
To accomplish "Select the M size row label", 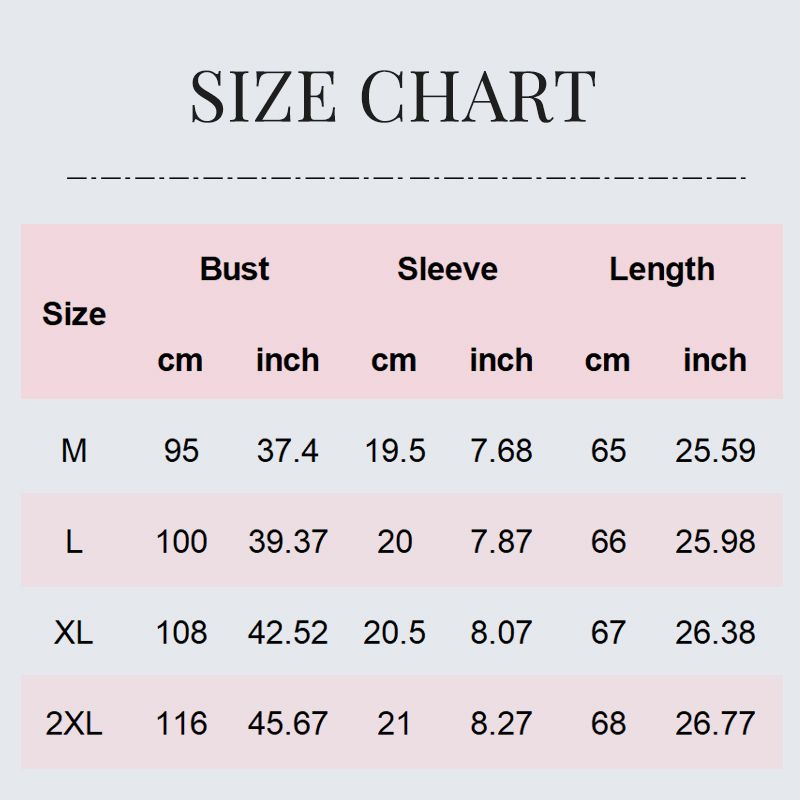I will pyautogui.click(x=74, y=451).
